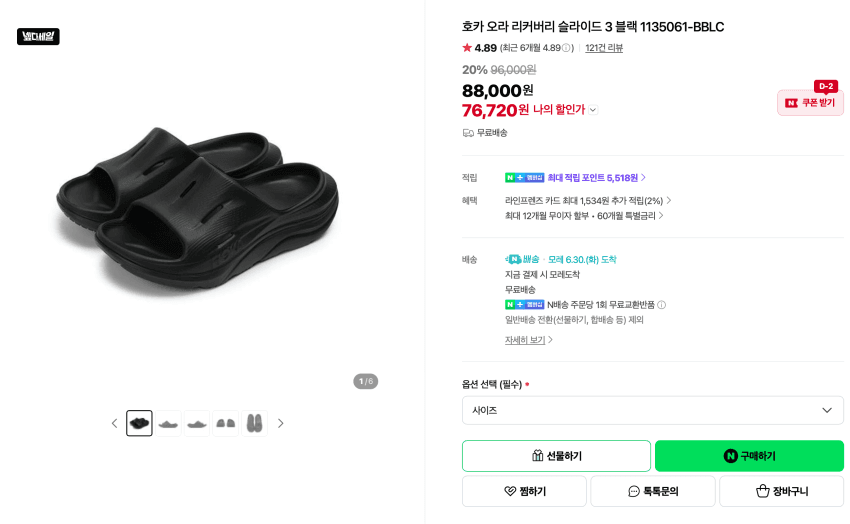Expand 라인프렌즈 카드 추가 적립 benefit

click(x=588, y=200)
